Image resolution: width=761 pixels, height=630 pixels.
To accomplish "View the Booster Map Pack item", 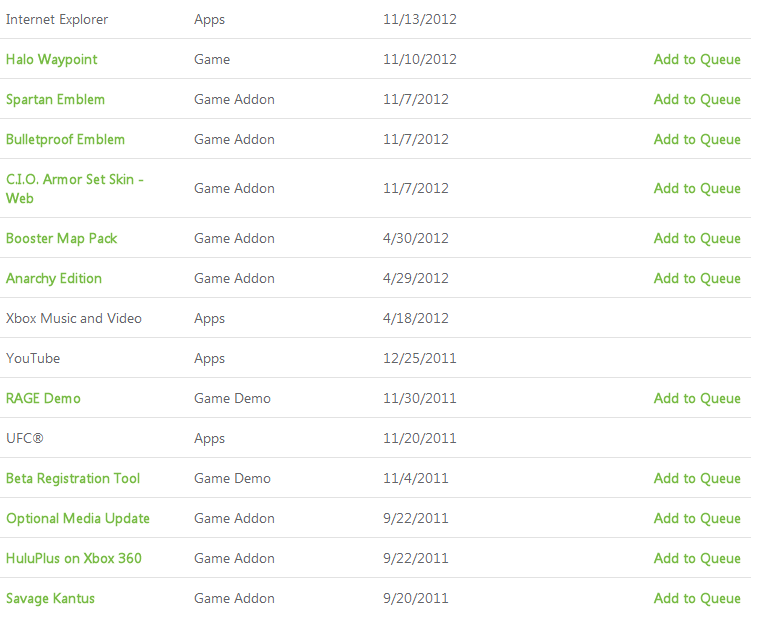I will coord(62,238).
